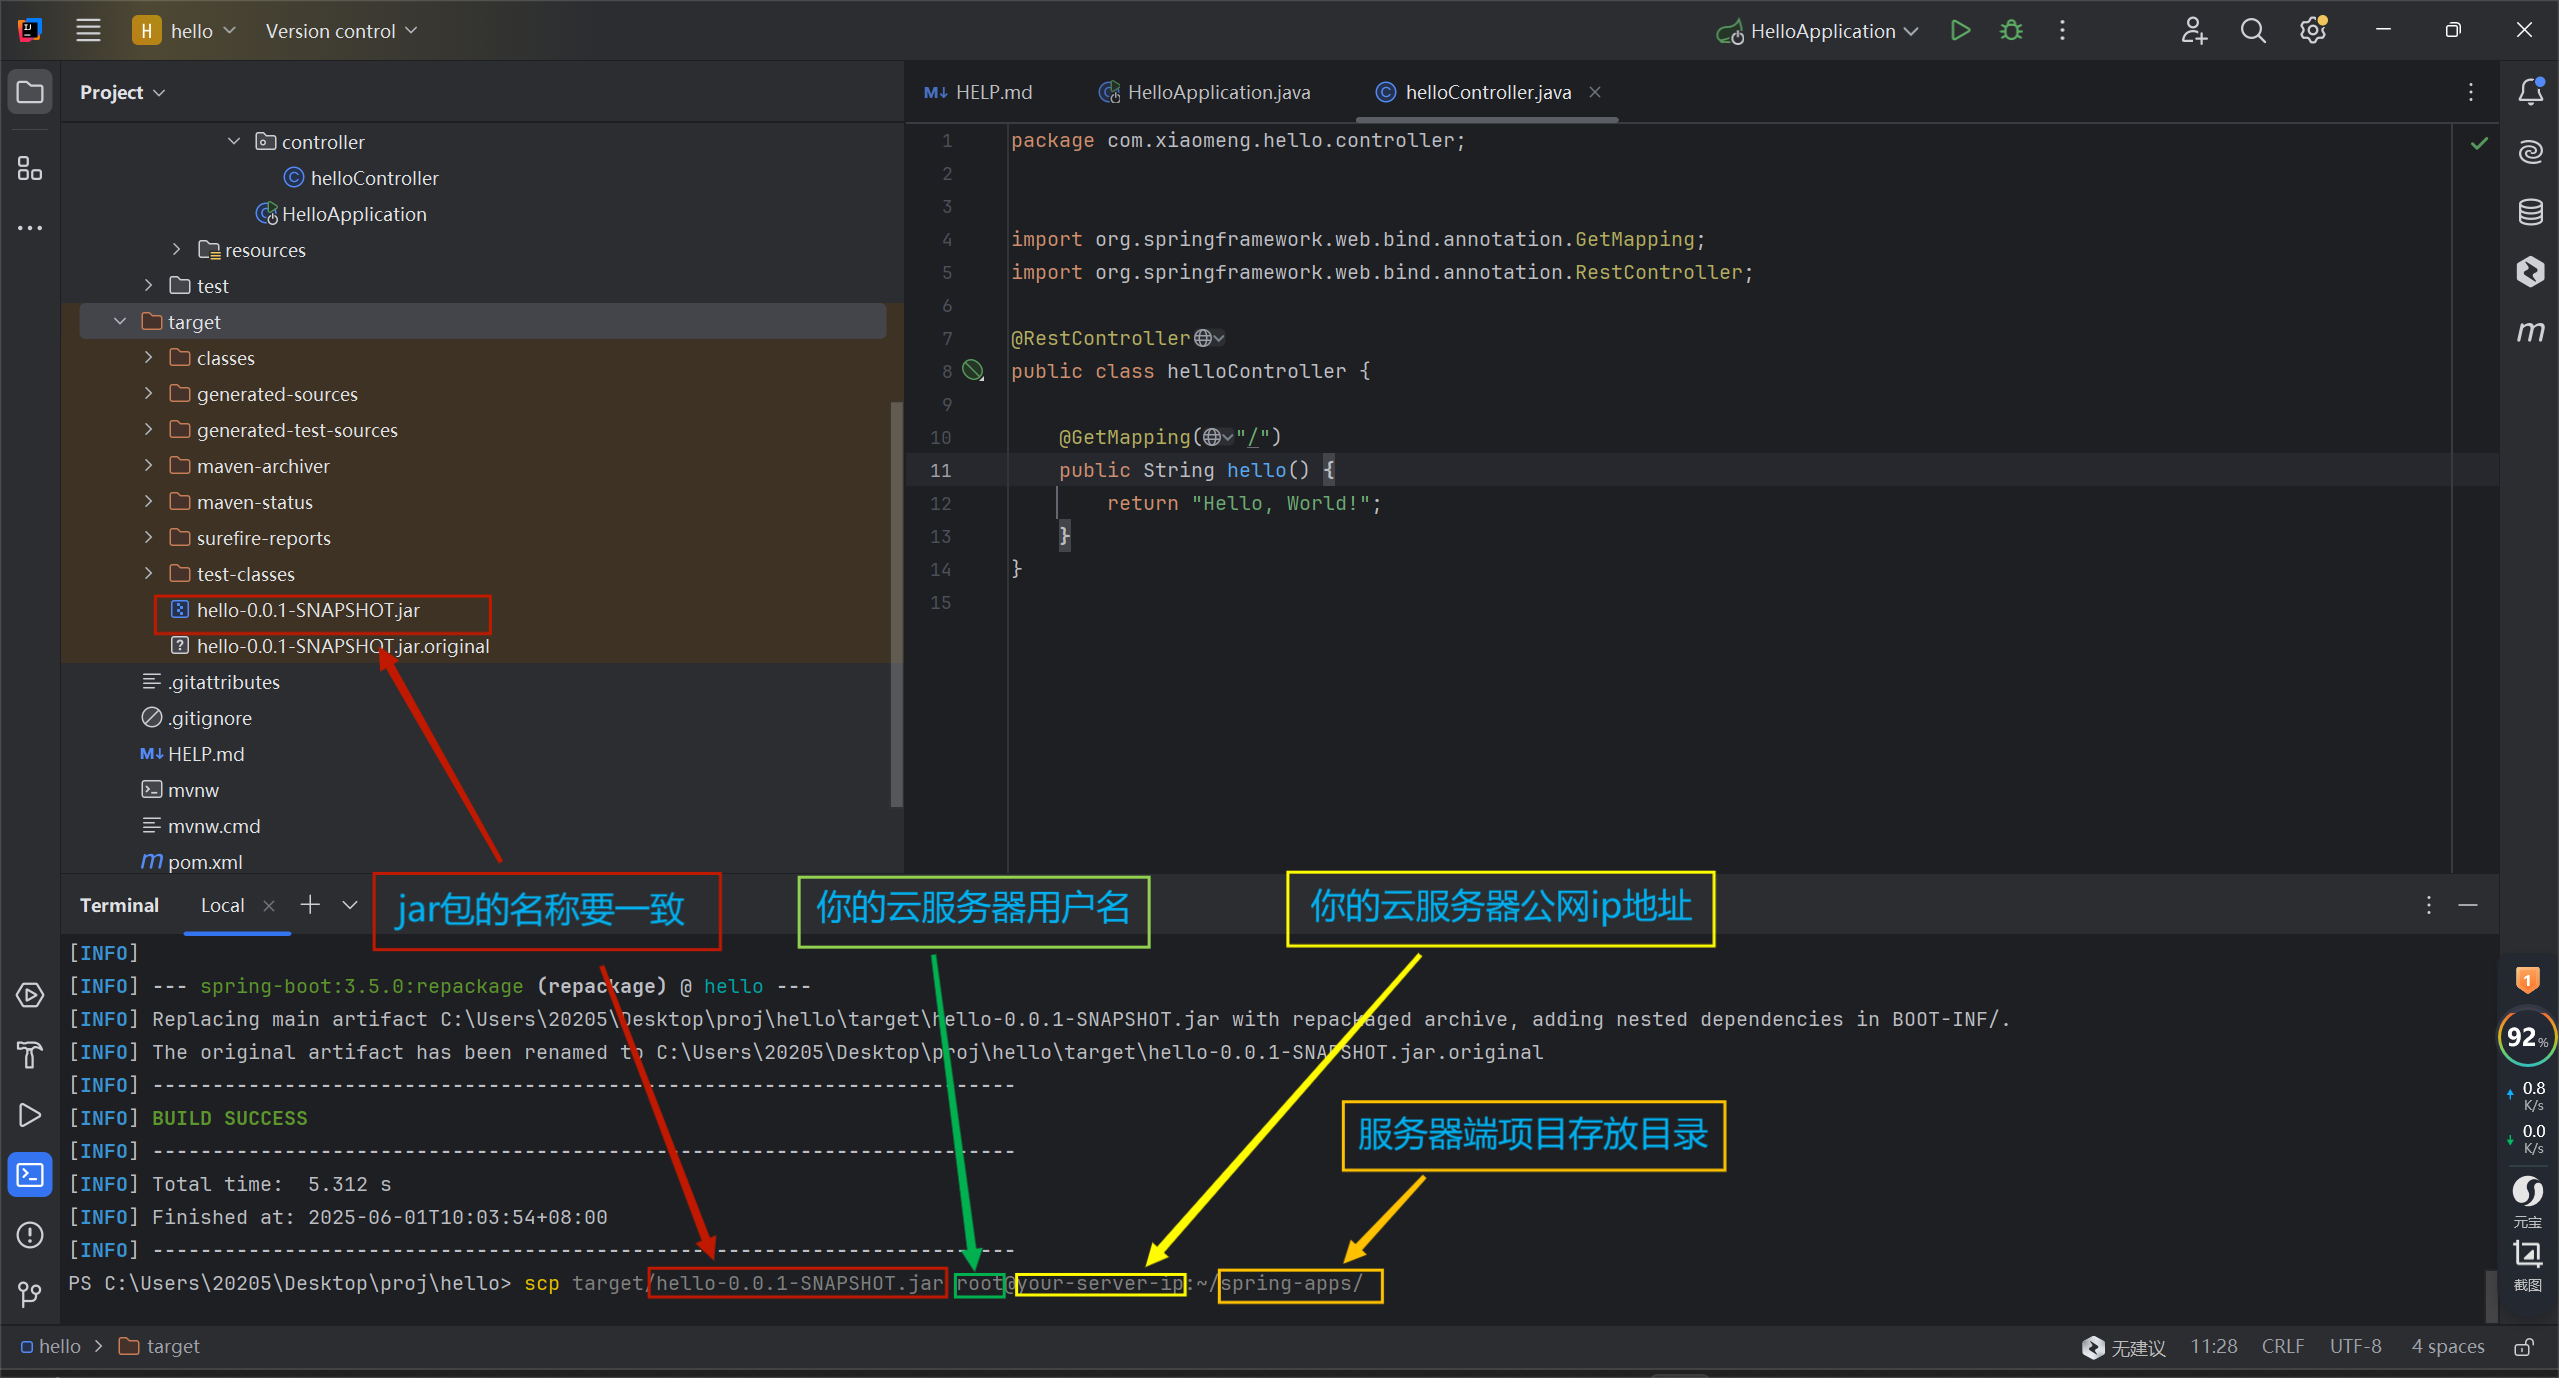Open Problems tool window icon

click(30, 1235)
